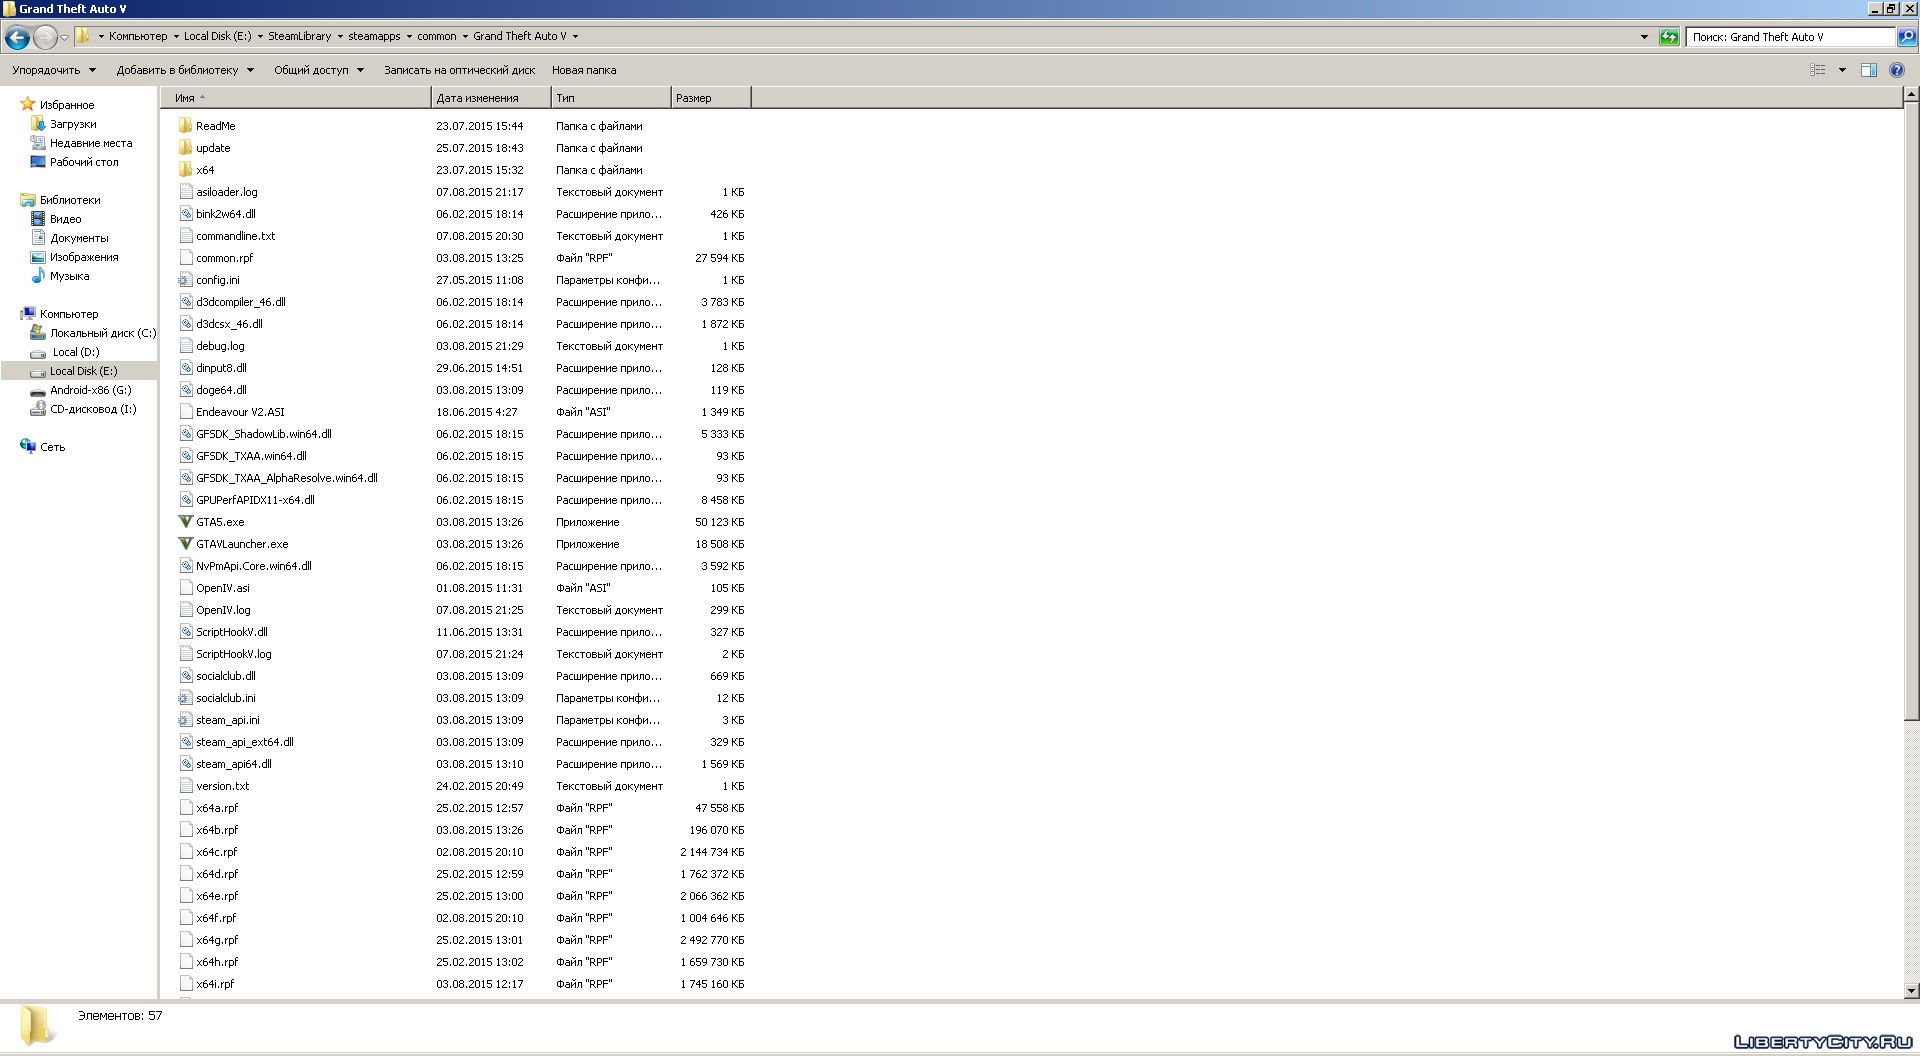The width and height of the screenshot is (1920, 1056).
Task: Open CD-дисковод (I:) in the sidebar
Action: [x=93, y=409]
